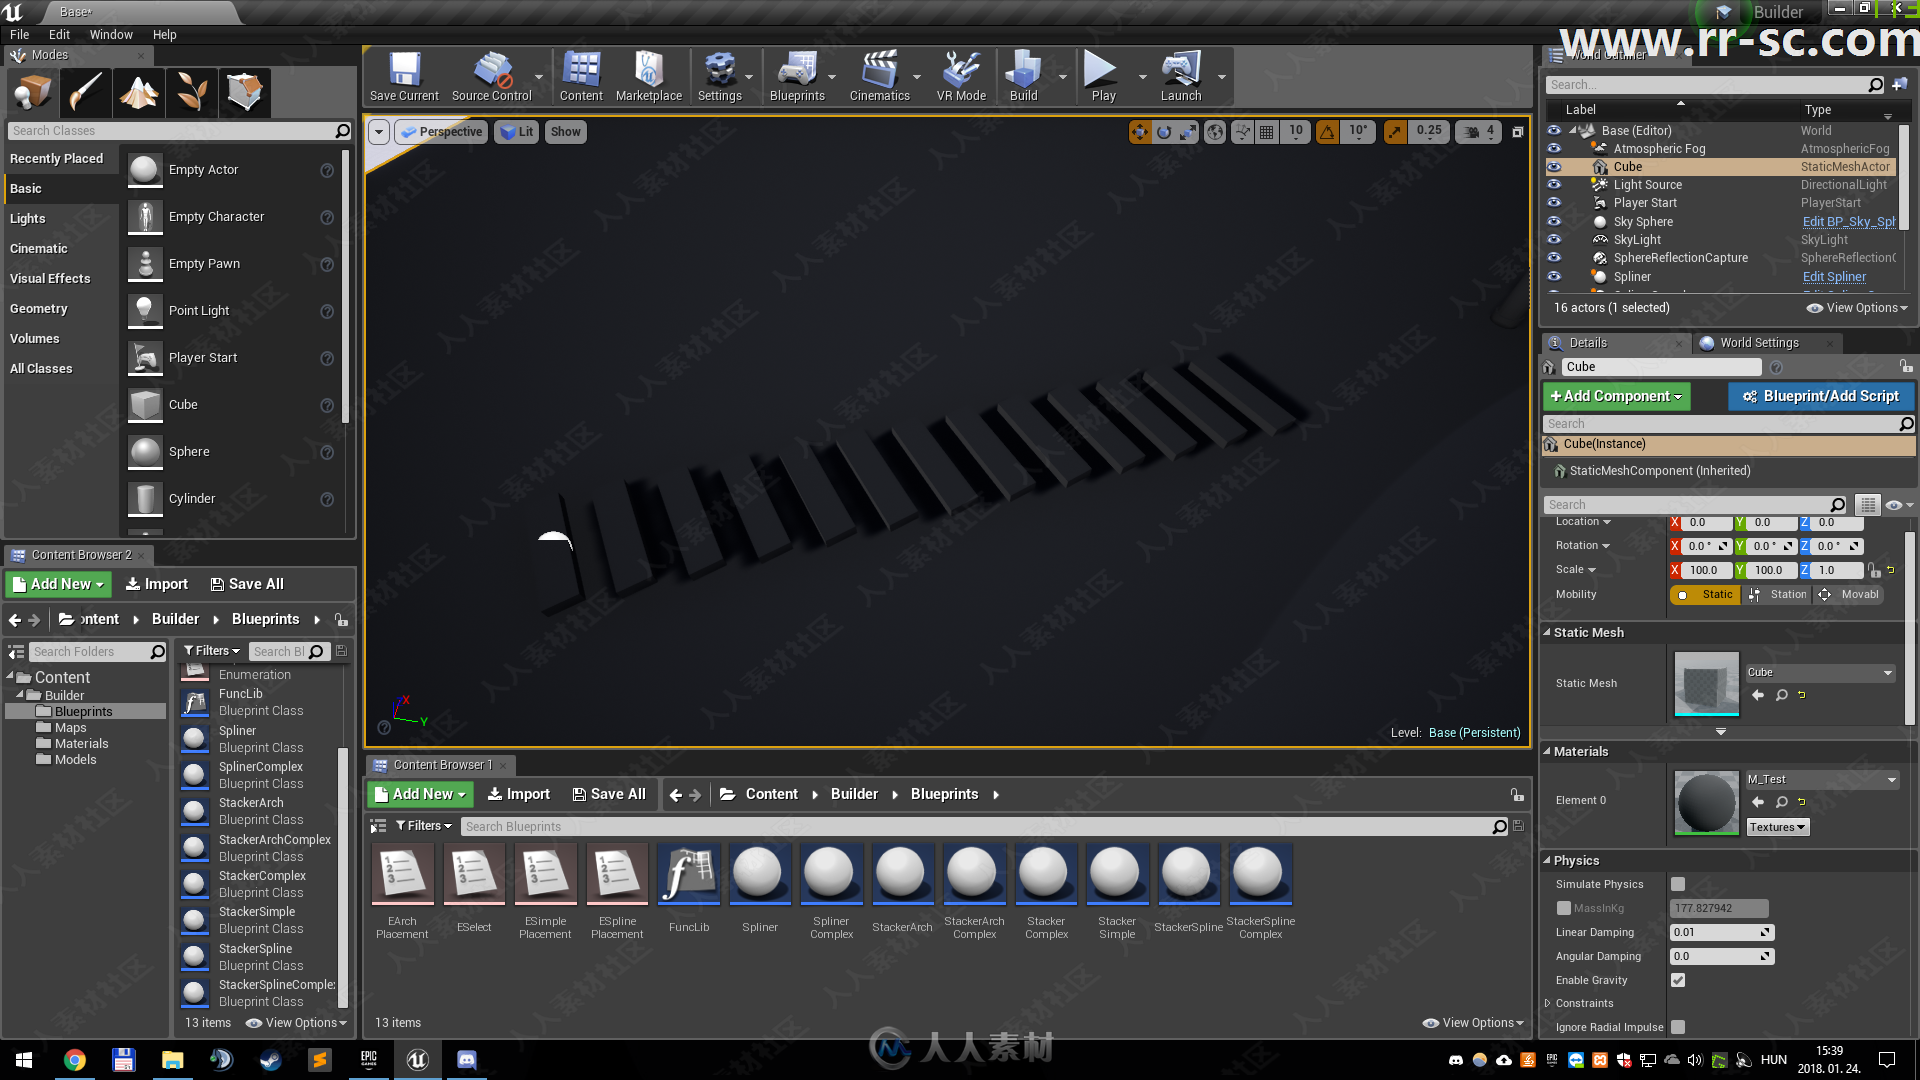The height and width of the screenshot is (1080, 1920).
Task: Use selected asset for the M_Test material slot
Action: pos(1758,802)
